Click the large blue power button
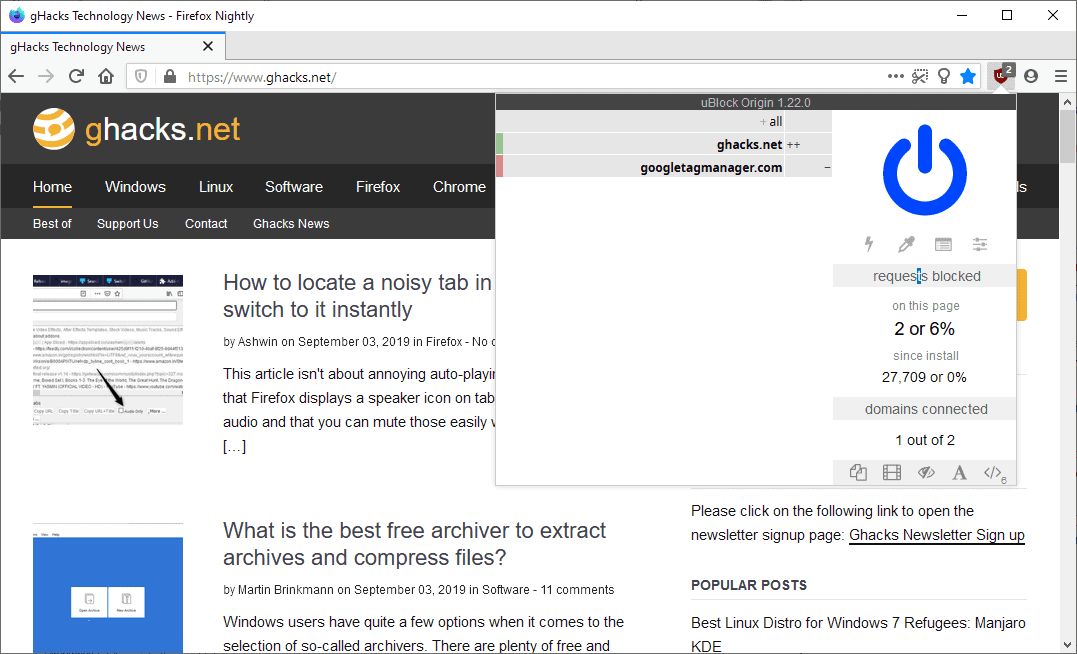The image size is (1077, 654). click(924, 169)
